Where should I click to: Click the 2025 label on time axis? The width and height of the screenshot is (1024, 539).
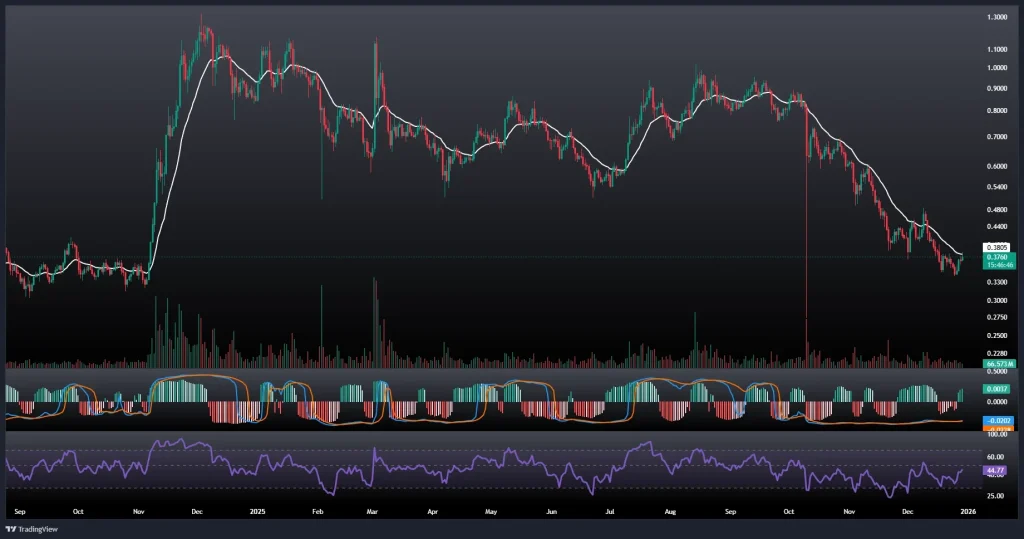(256, 510)
